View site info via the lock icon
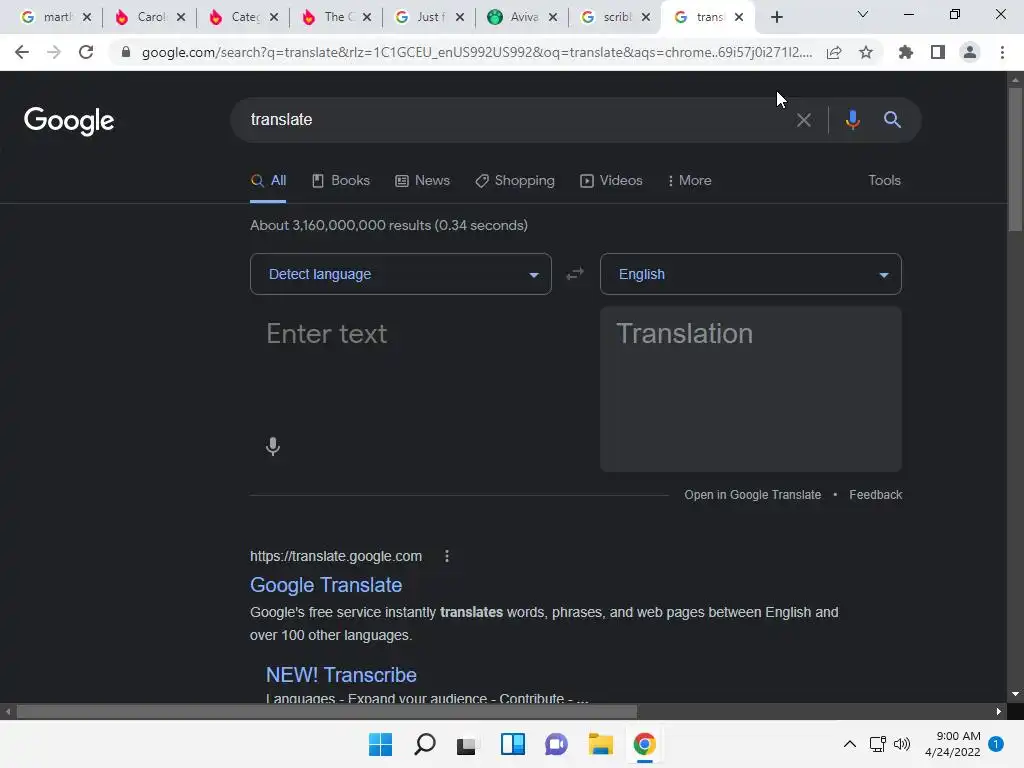The image size is (1024, 768). click(126, 52)
